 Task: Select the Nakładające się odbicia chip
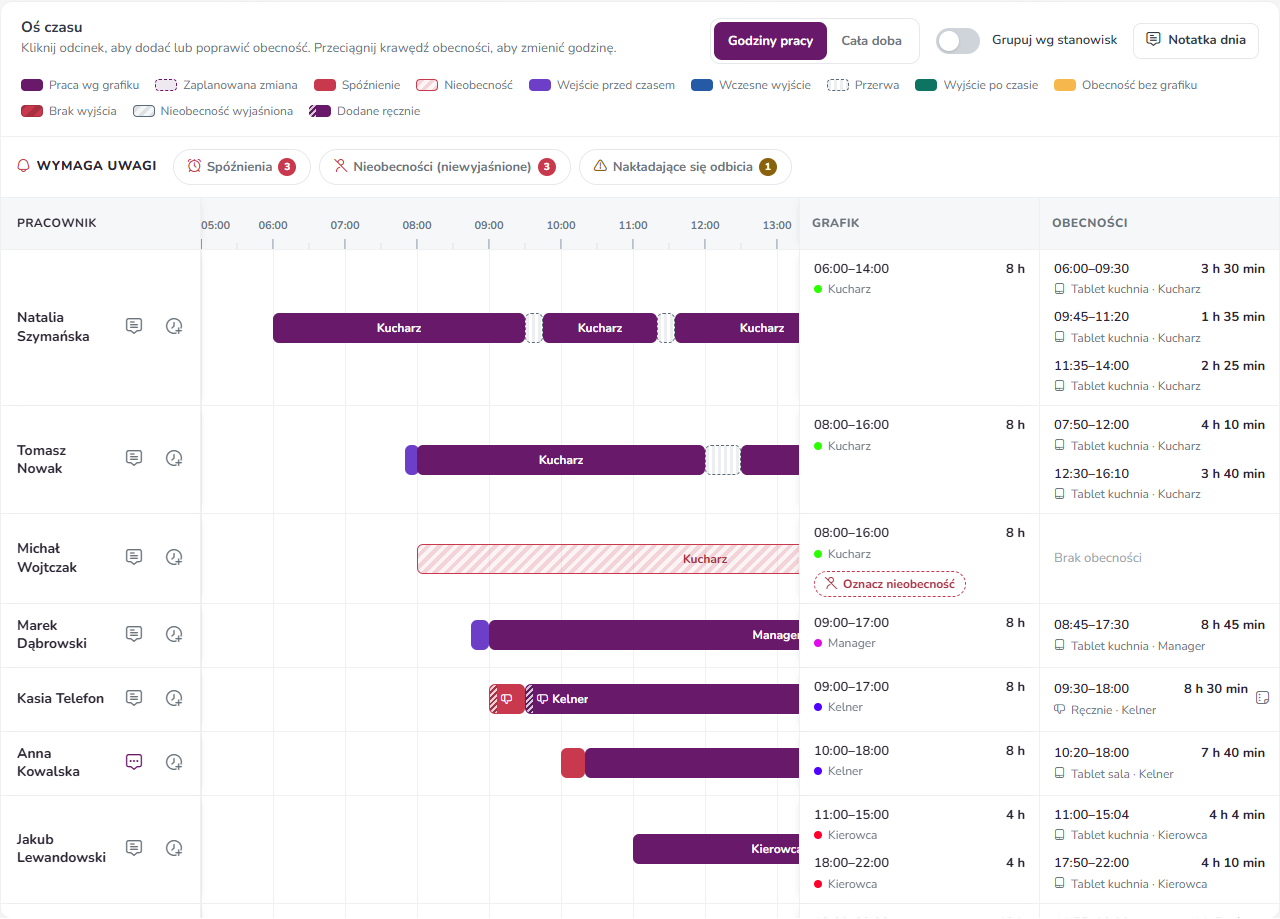coord(685,167)
